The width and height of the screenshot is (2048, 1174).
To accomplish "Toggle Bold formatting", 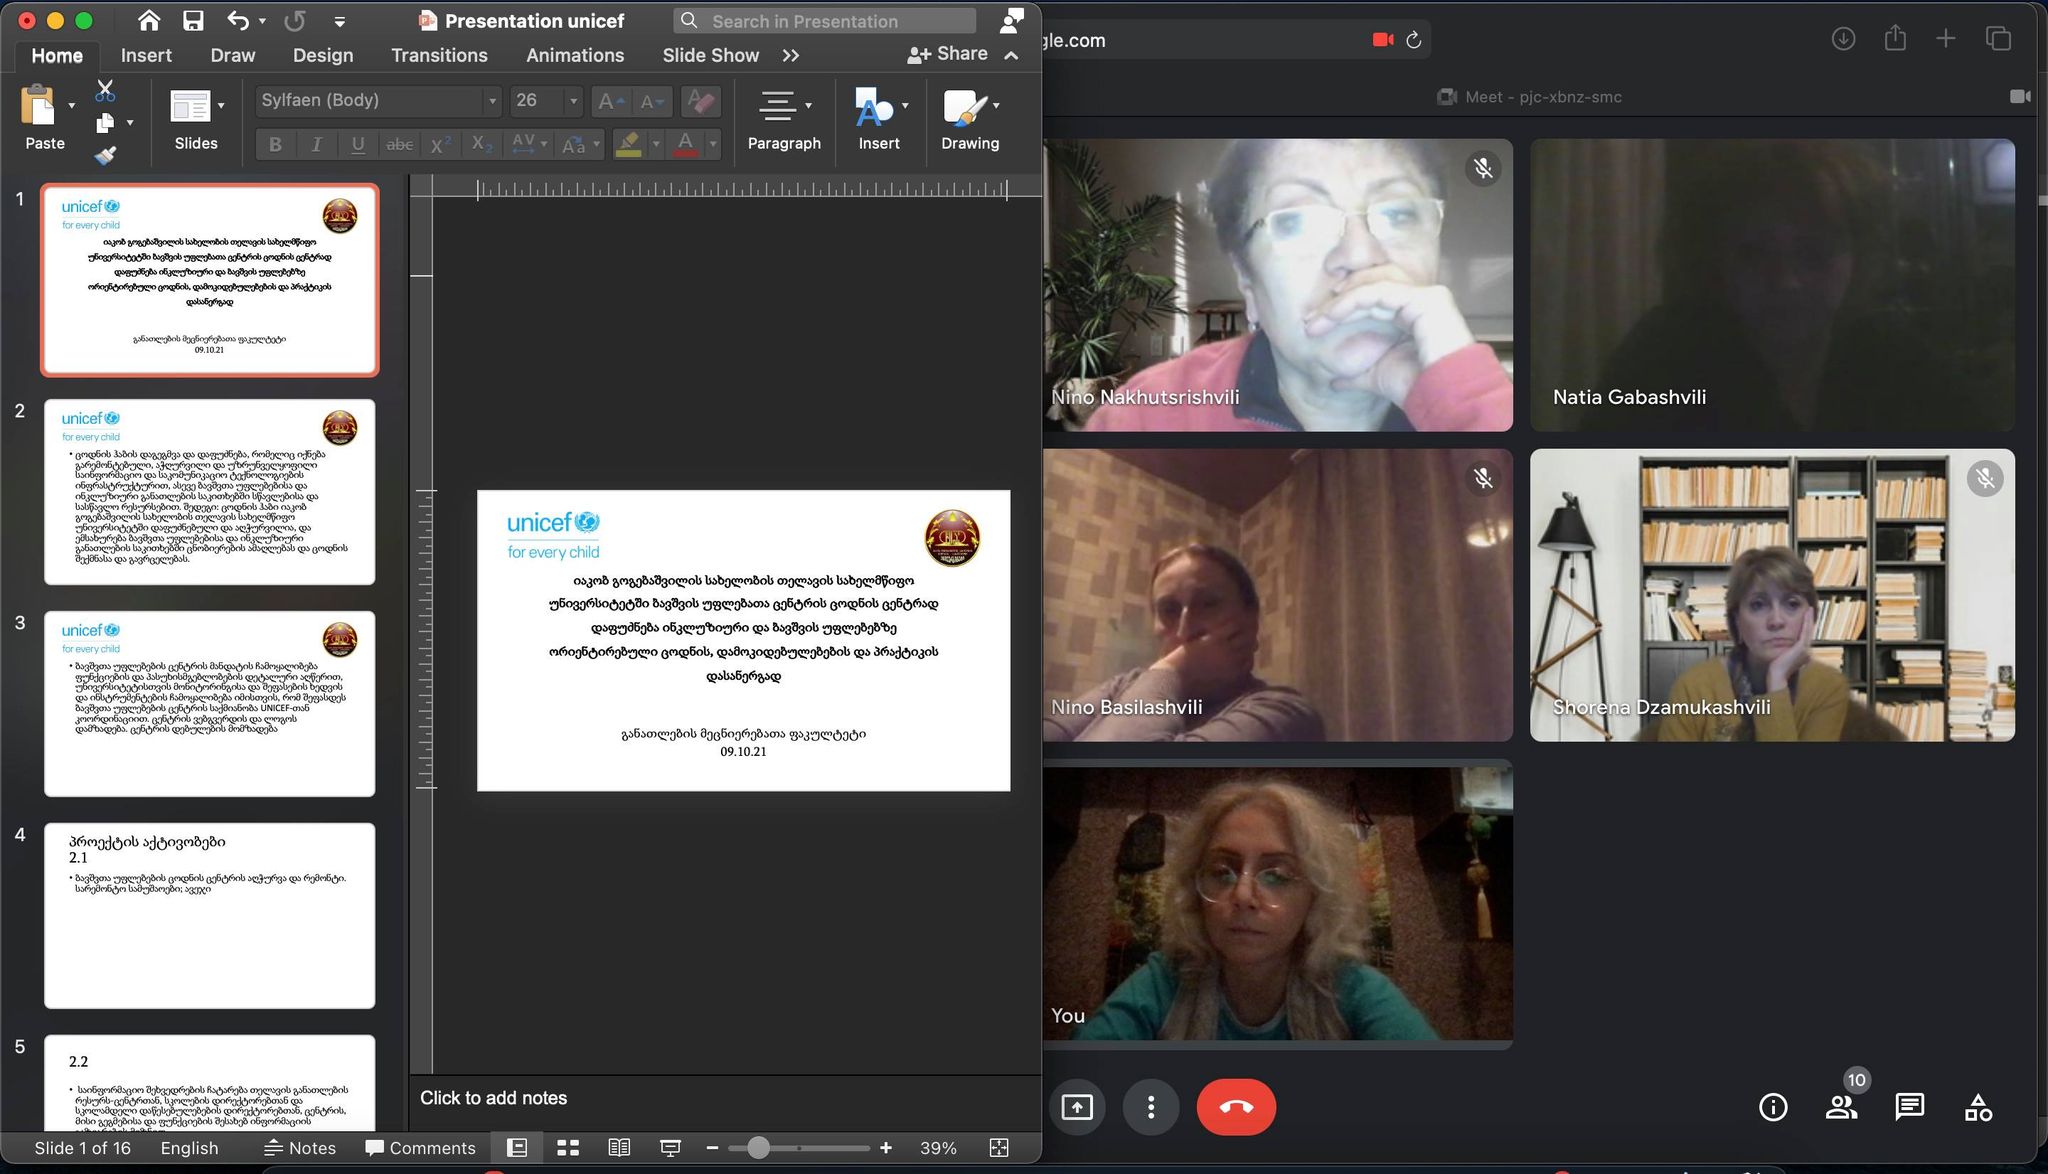I will (275, 145).
